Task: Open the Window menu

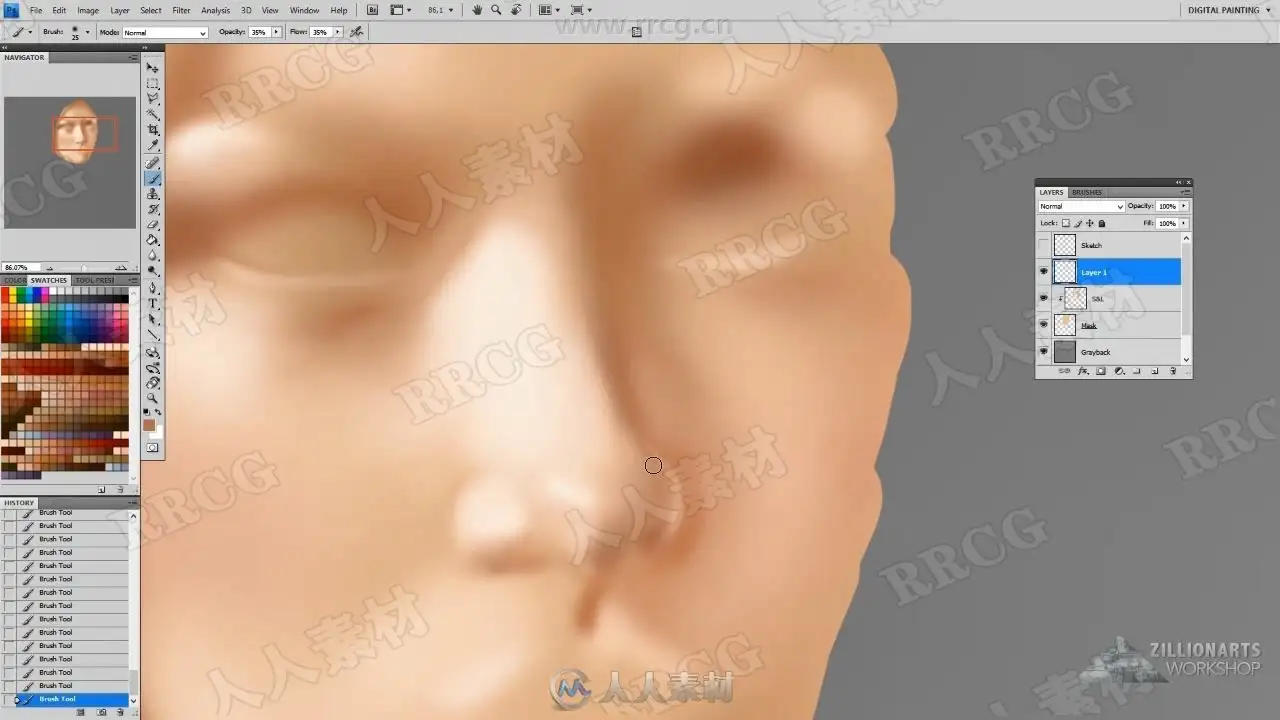Action: (304, 10)
